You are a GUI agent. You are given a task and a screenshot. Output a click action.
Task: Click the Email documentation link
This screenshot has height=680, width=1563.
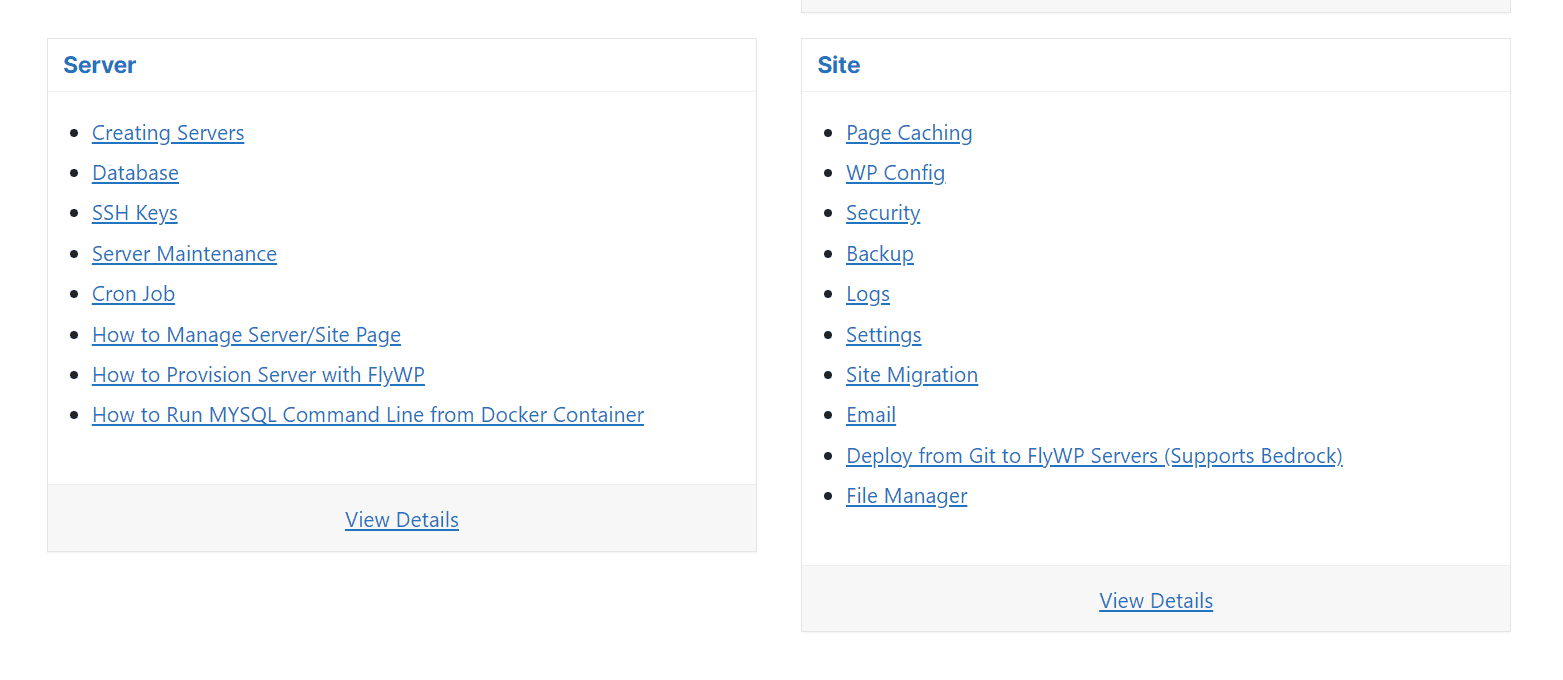click(x=871, y=415)
